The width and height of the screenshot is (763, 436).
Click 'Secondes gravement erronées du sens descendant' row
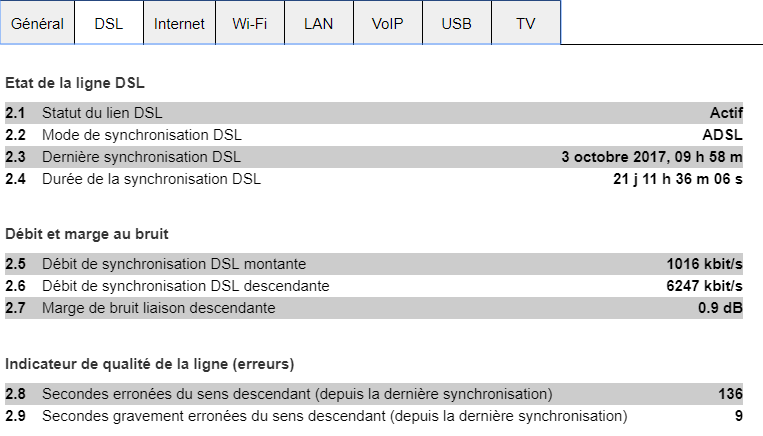[374, 415]
